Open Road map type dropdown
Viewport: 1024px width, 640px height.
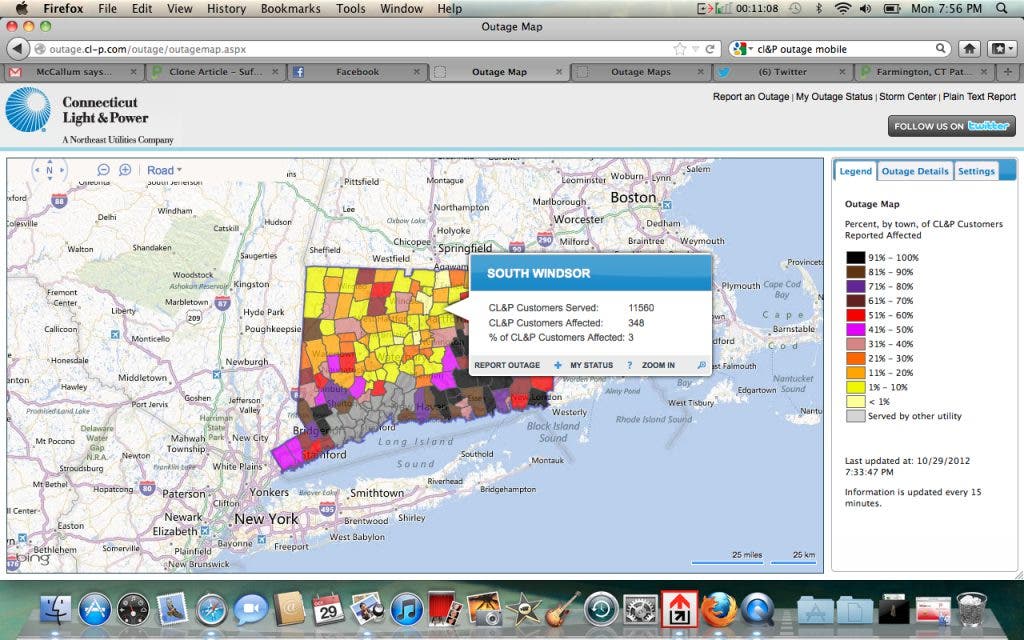click(165, 170)
